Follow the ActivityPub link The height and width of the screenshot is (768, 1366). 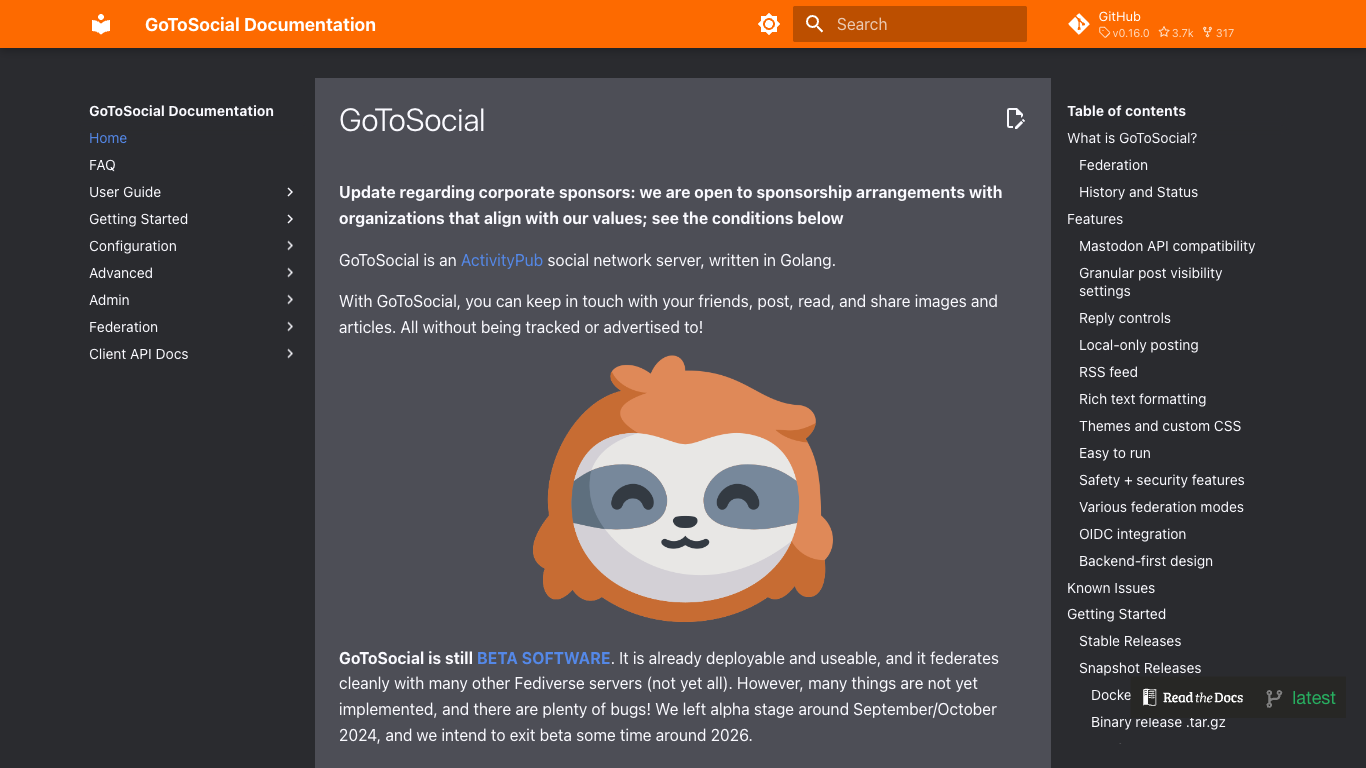pyautogui.click(x=501, y=260)
